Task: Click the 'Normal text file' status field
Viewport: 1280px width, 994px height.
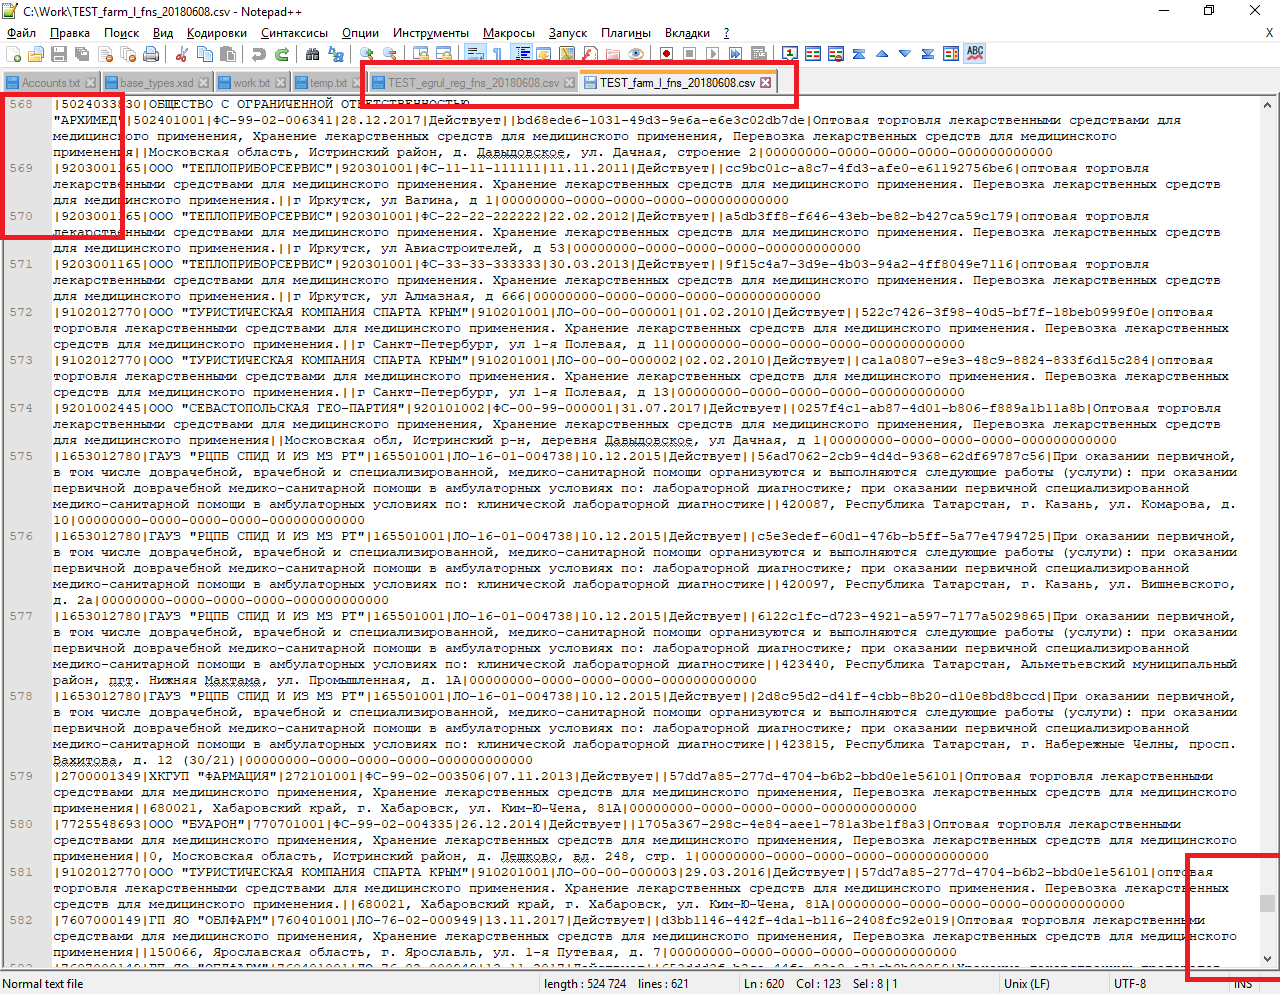Action: click(x=43, y=984)
